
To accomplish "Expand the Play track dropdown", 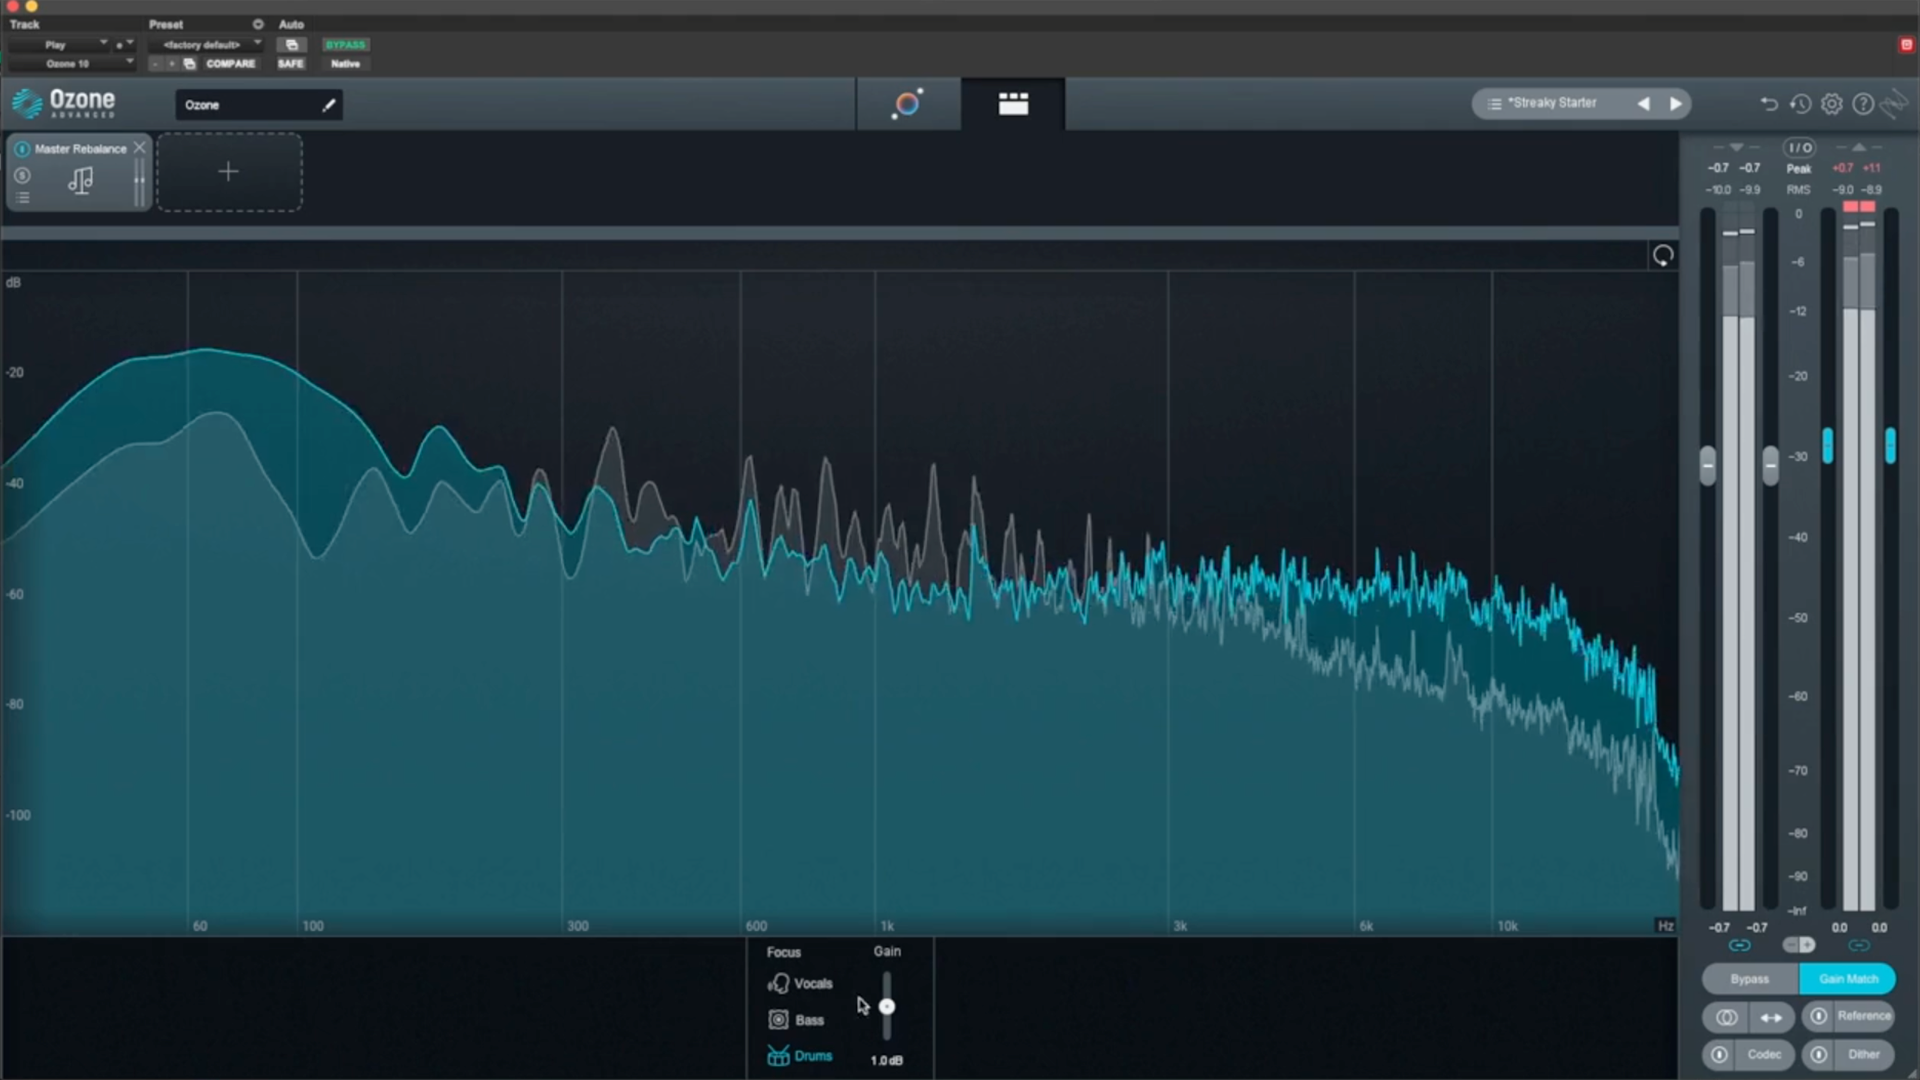I will point(60,45).
